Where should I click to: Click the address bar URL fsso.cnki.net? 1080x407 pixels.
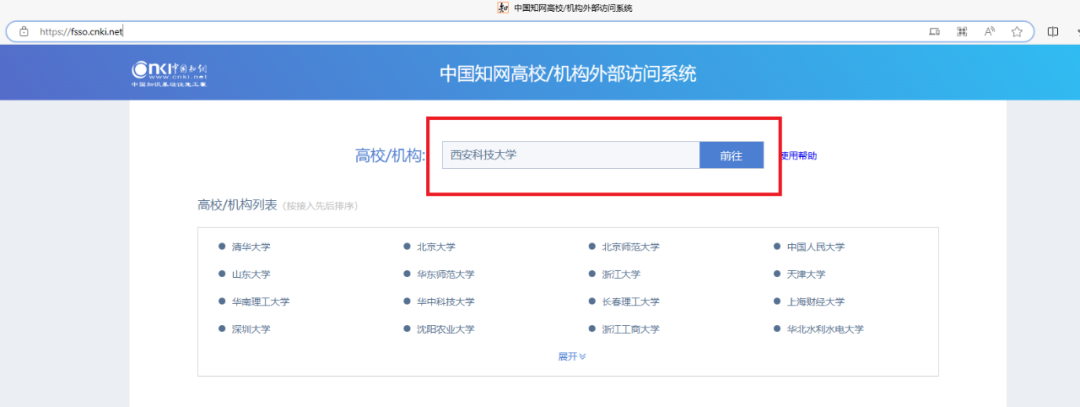[81, 31]
